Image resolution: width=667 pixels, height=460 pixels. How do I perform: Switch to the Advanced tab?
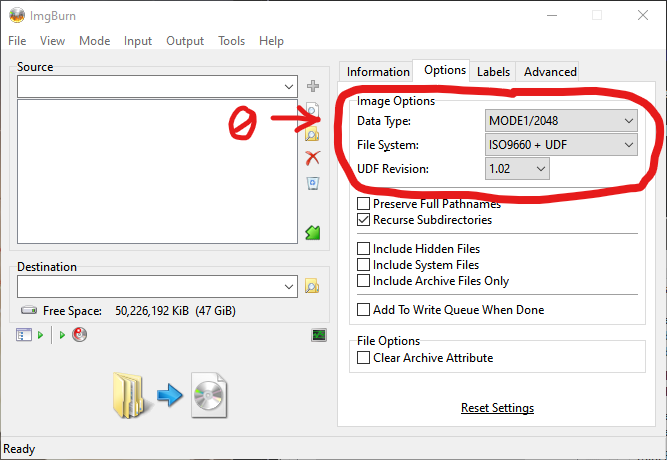(550, 71)
